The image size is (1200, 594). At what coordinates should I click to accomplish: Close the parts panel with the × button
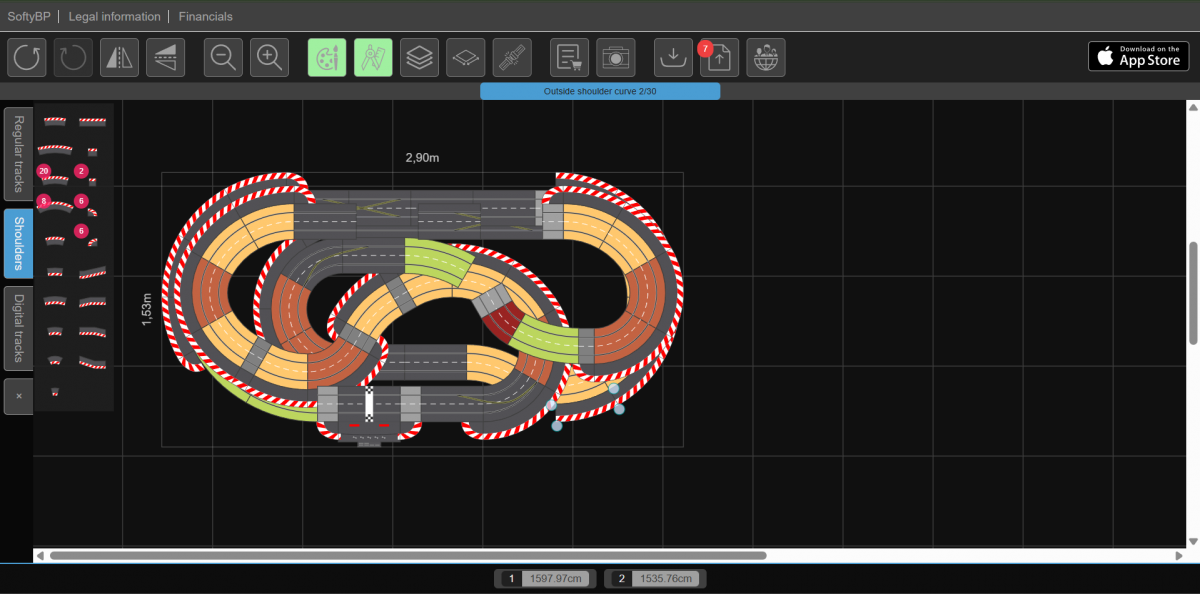click(18, 396)
